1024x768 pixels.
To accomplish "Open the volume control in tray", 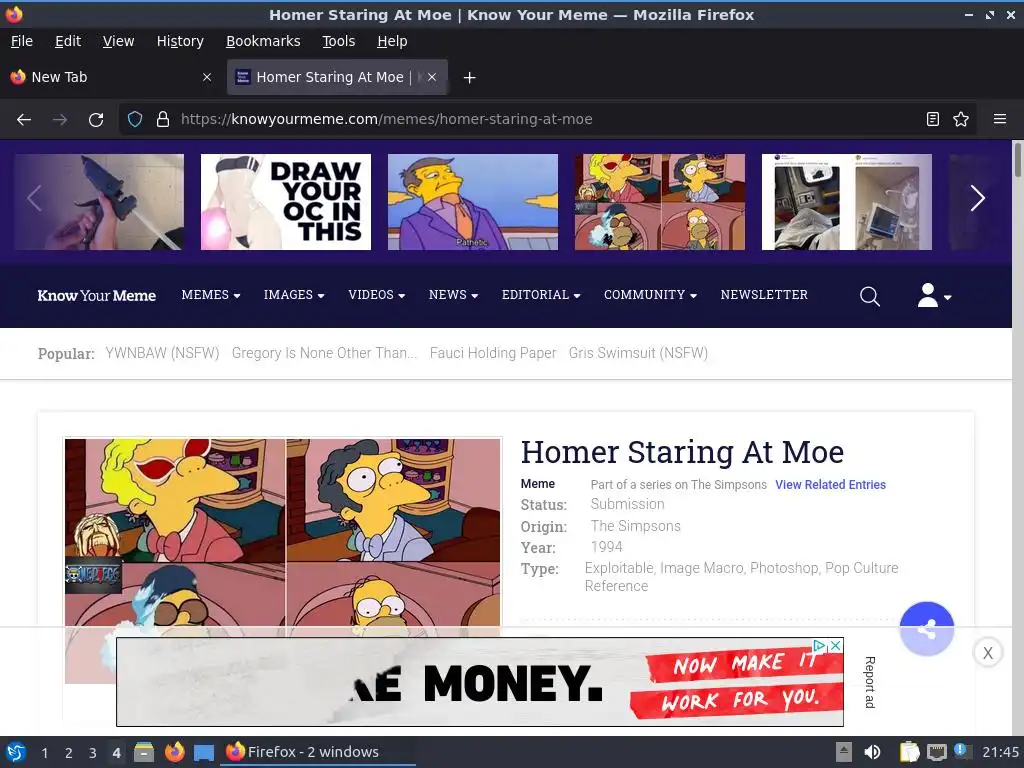I will click(x=872, y=752).
